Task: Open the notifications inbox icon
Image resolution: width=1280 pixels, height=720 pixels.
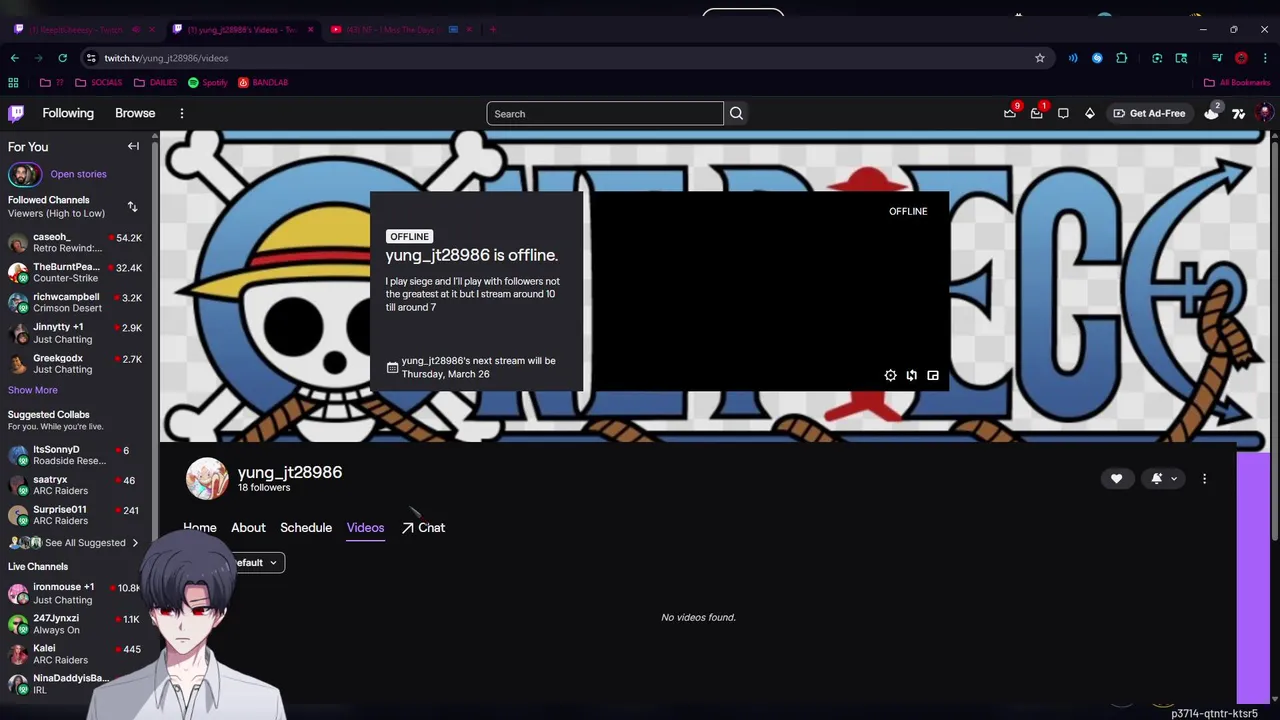Action: (x=1036, y=113)
